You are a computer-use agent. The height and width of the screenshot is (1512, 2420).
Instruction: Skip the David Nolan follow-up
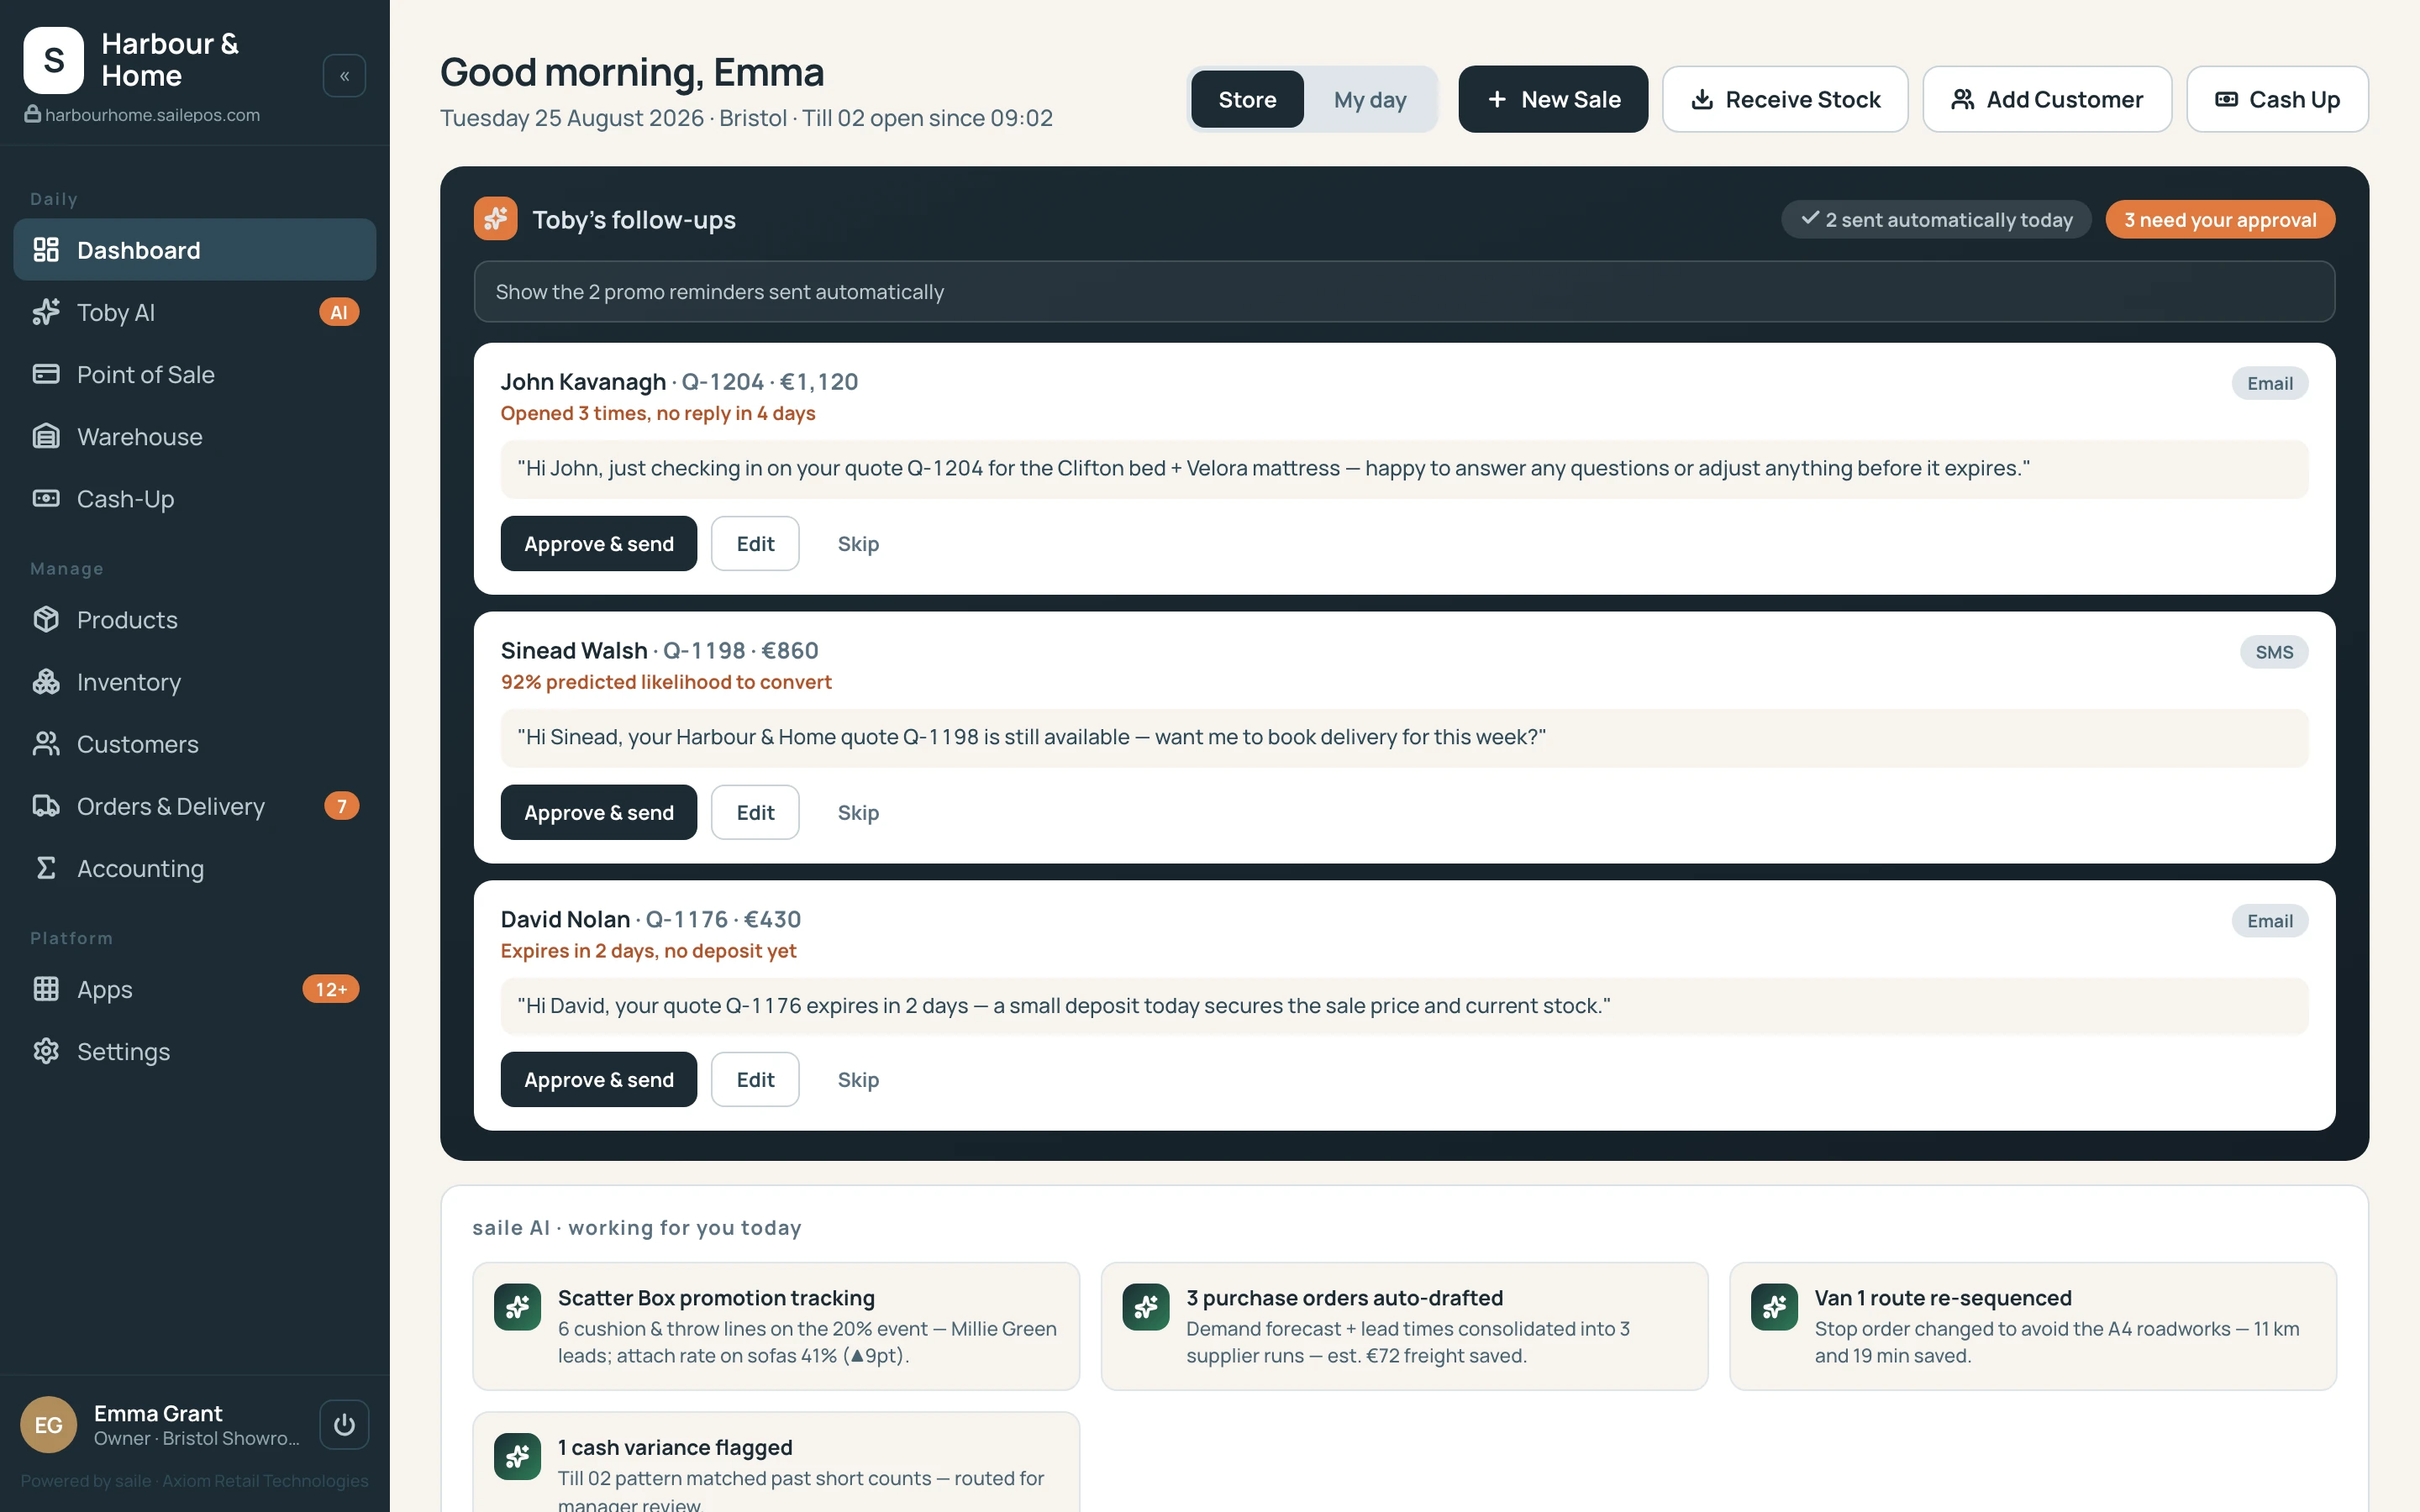[858, 1079]
